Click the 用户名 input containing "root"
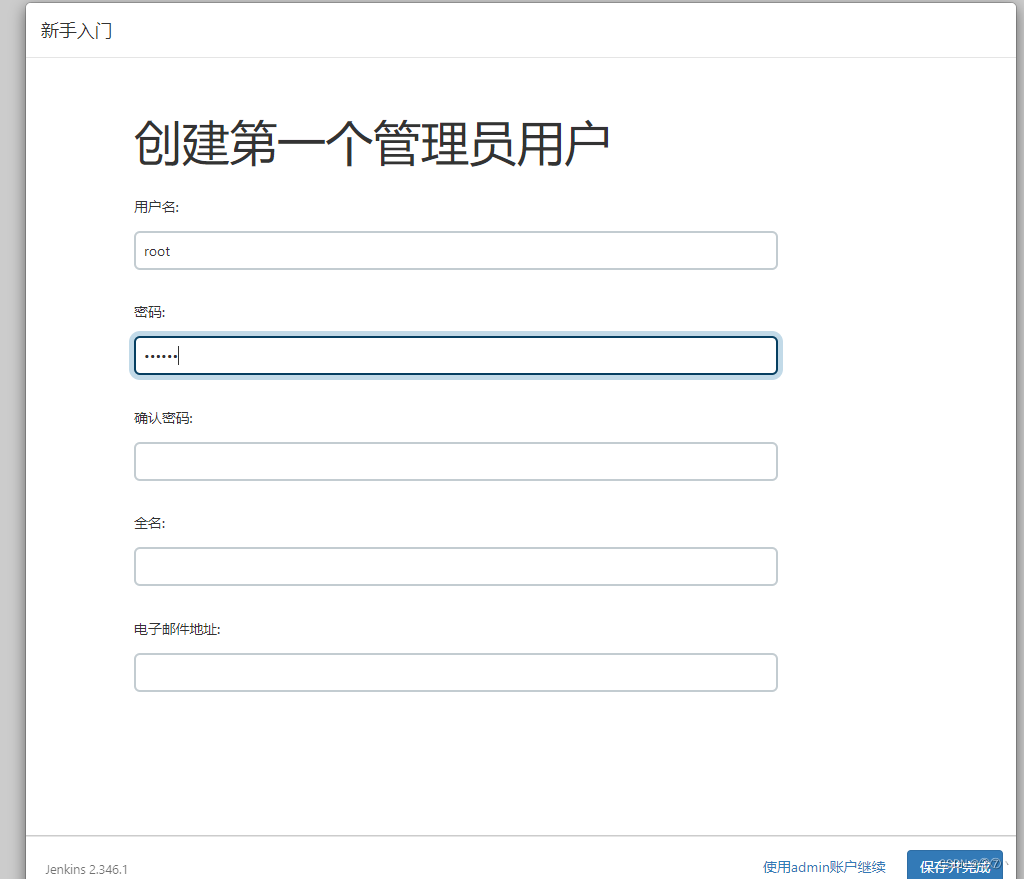This screenshot has width=1024, height=879. coord(455,250)
